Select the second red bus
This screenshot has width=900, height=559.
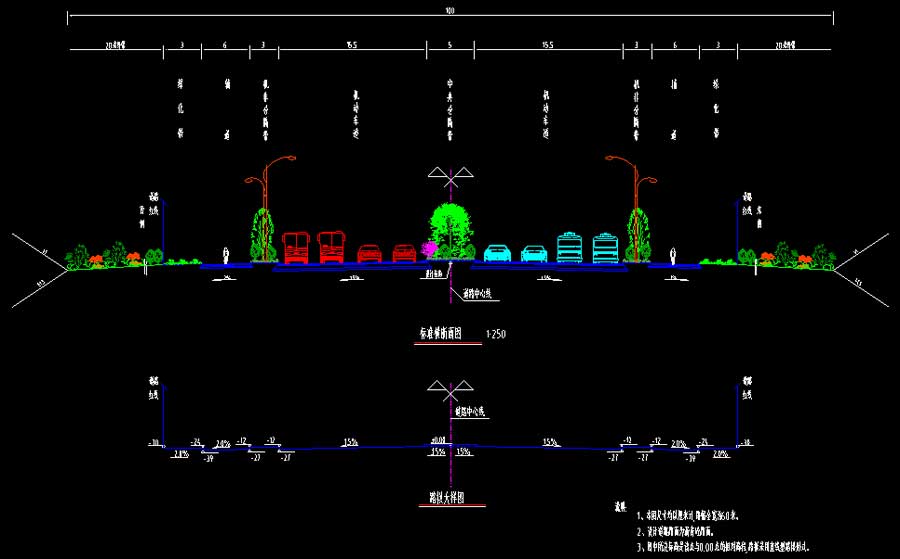[x=331, y=247]
